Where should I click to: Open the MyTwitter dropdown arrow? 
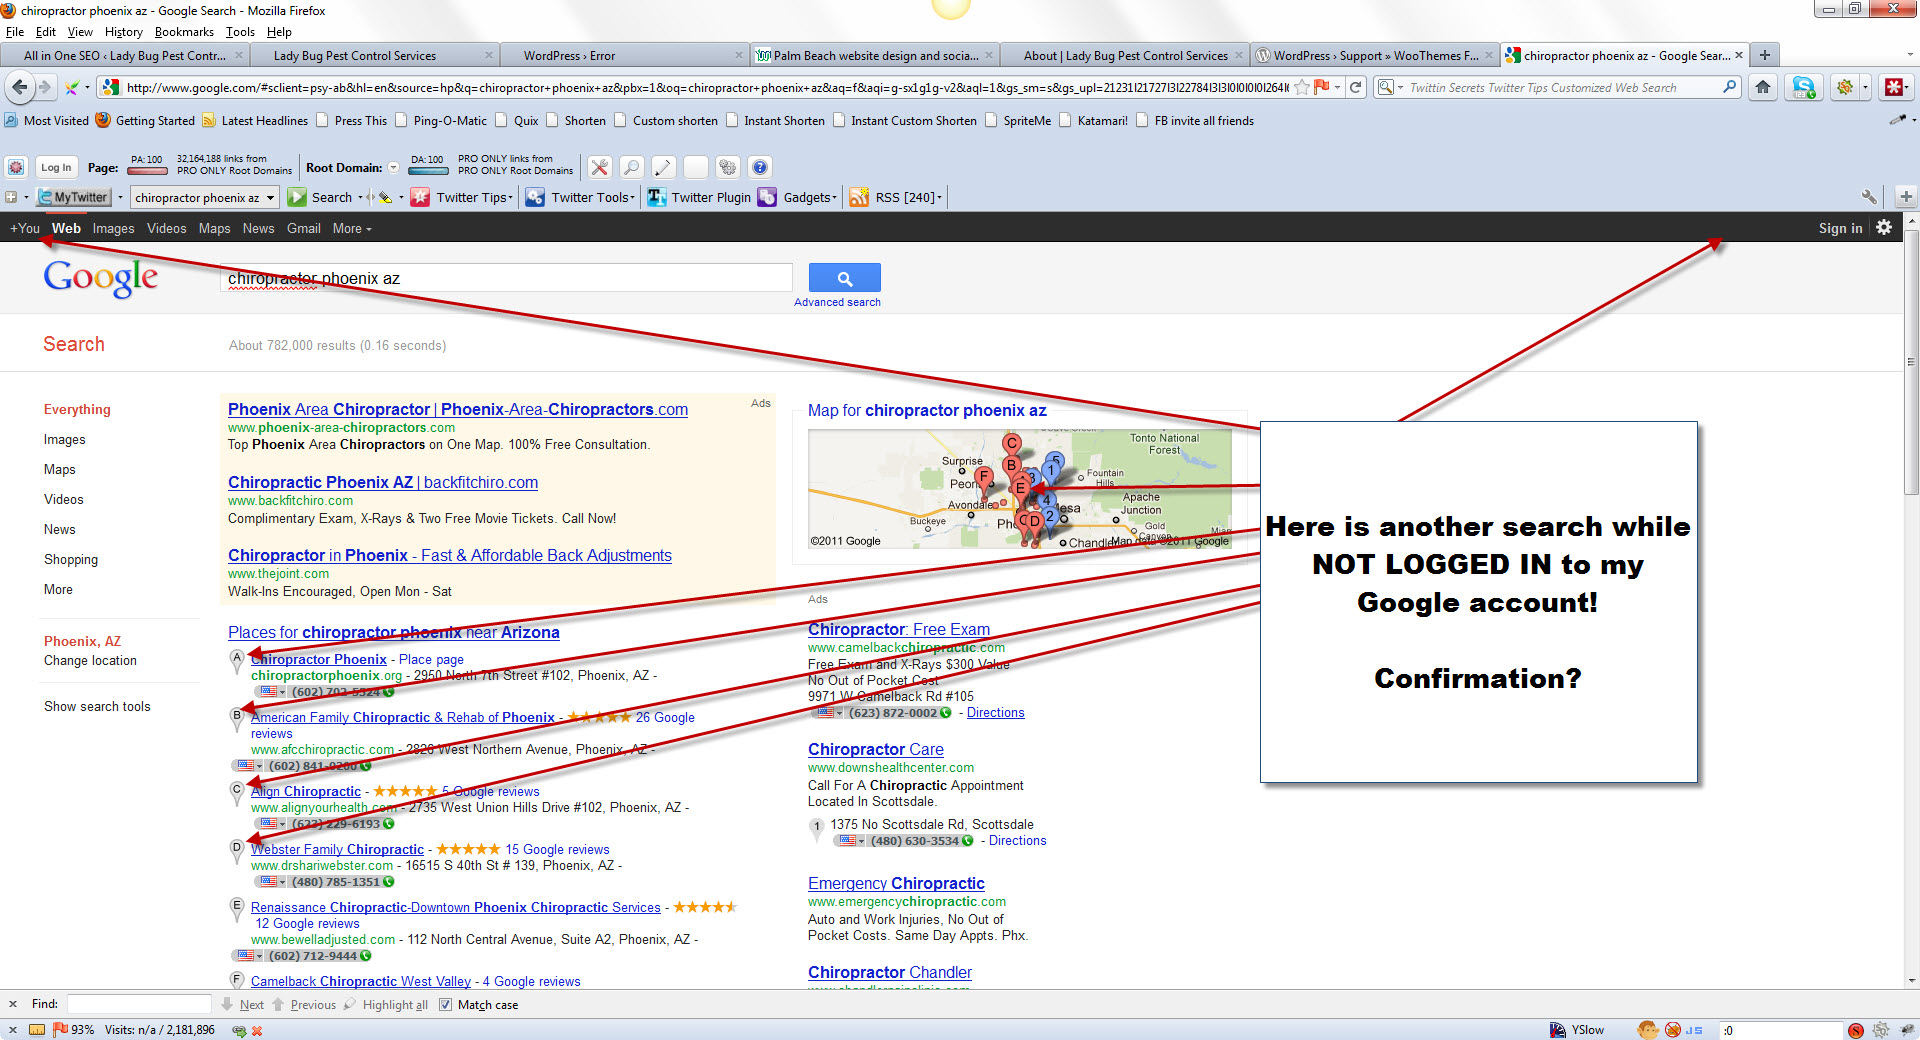tap(119, 197)
